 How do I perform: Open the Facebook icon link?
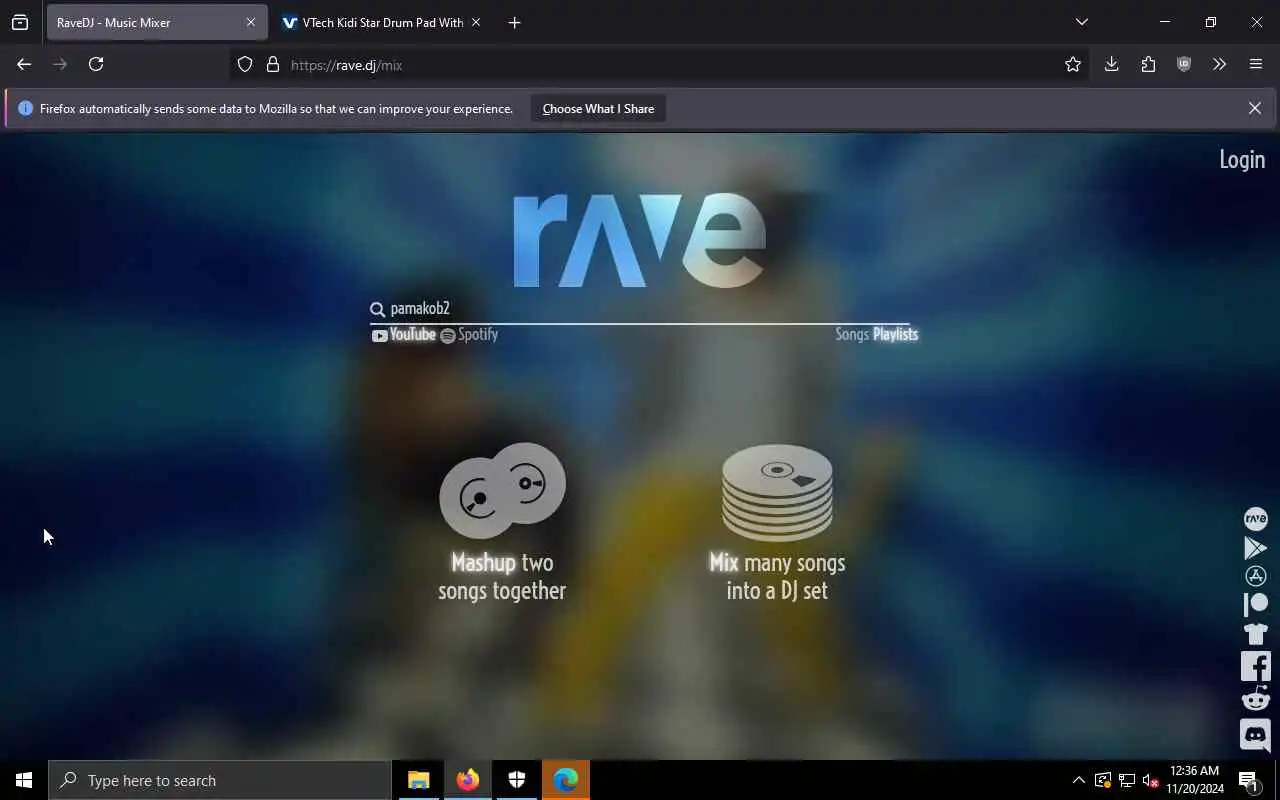[1255, 666]
